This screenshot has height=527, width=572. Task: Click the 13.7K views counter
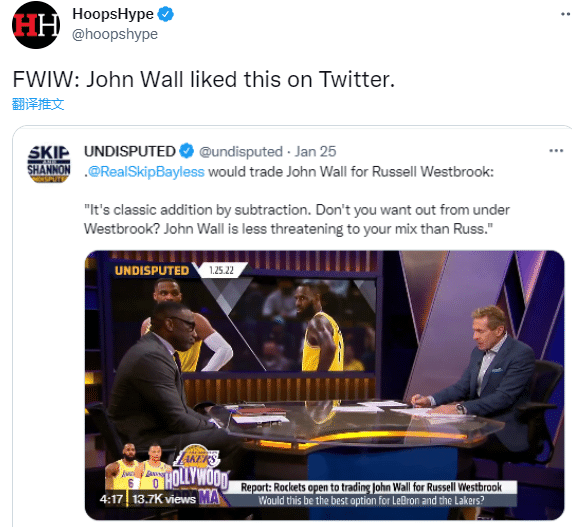click(x=164, y=499)
